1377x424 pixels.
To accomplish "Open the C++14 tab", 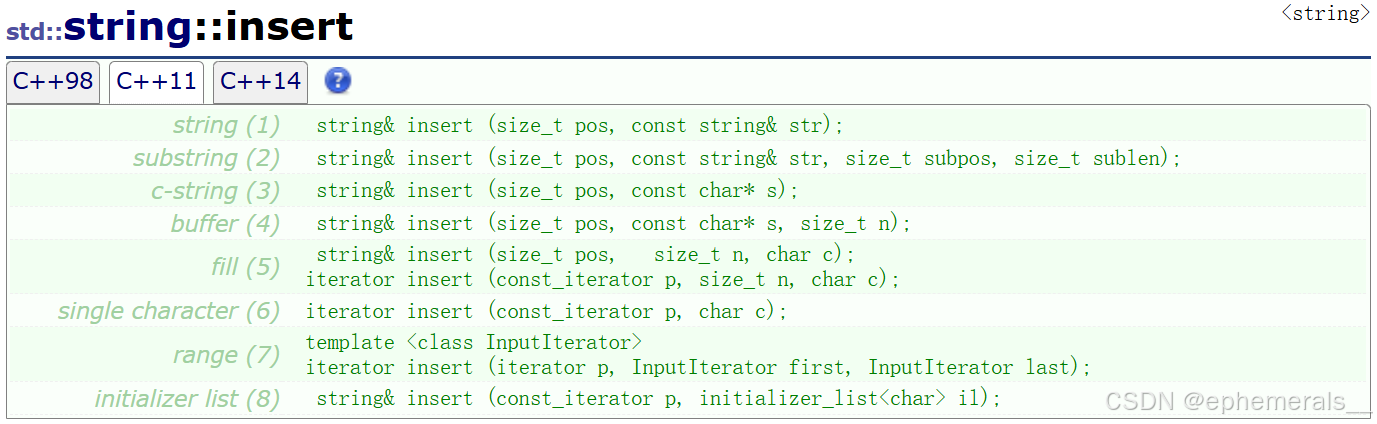I will 260,82.
